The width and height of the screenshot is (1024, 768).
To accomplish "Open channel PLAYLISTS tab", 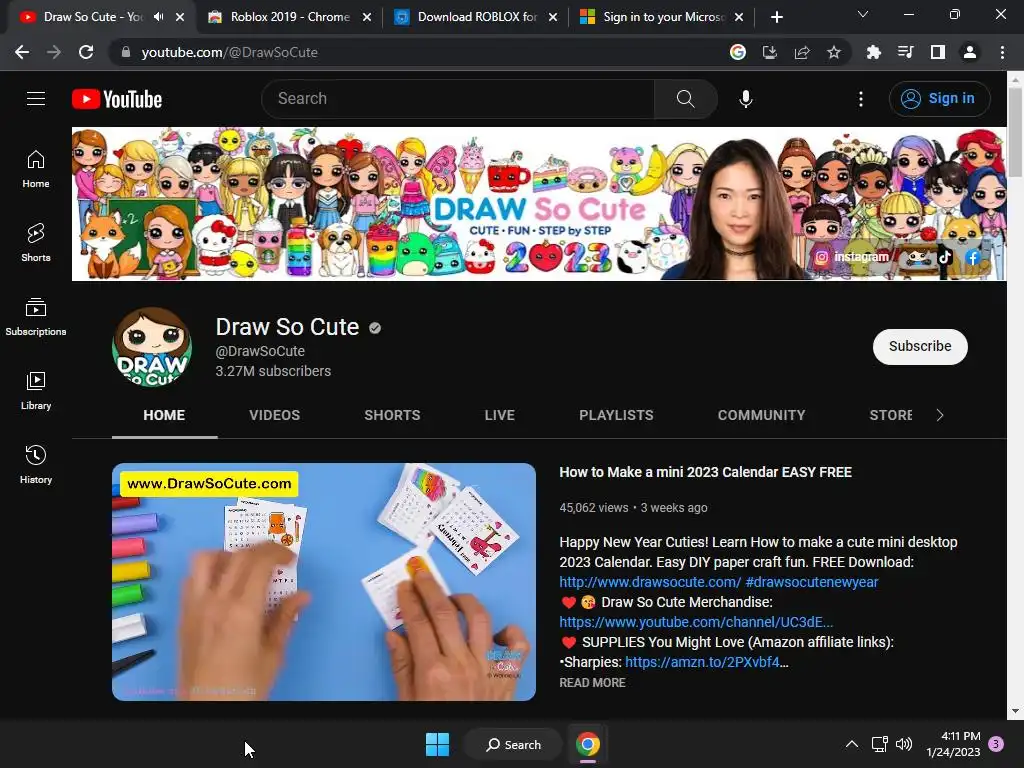I will [616, 415].
